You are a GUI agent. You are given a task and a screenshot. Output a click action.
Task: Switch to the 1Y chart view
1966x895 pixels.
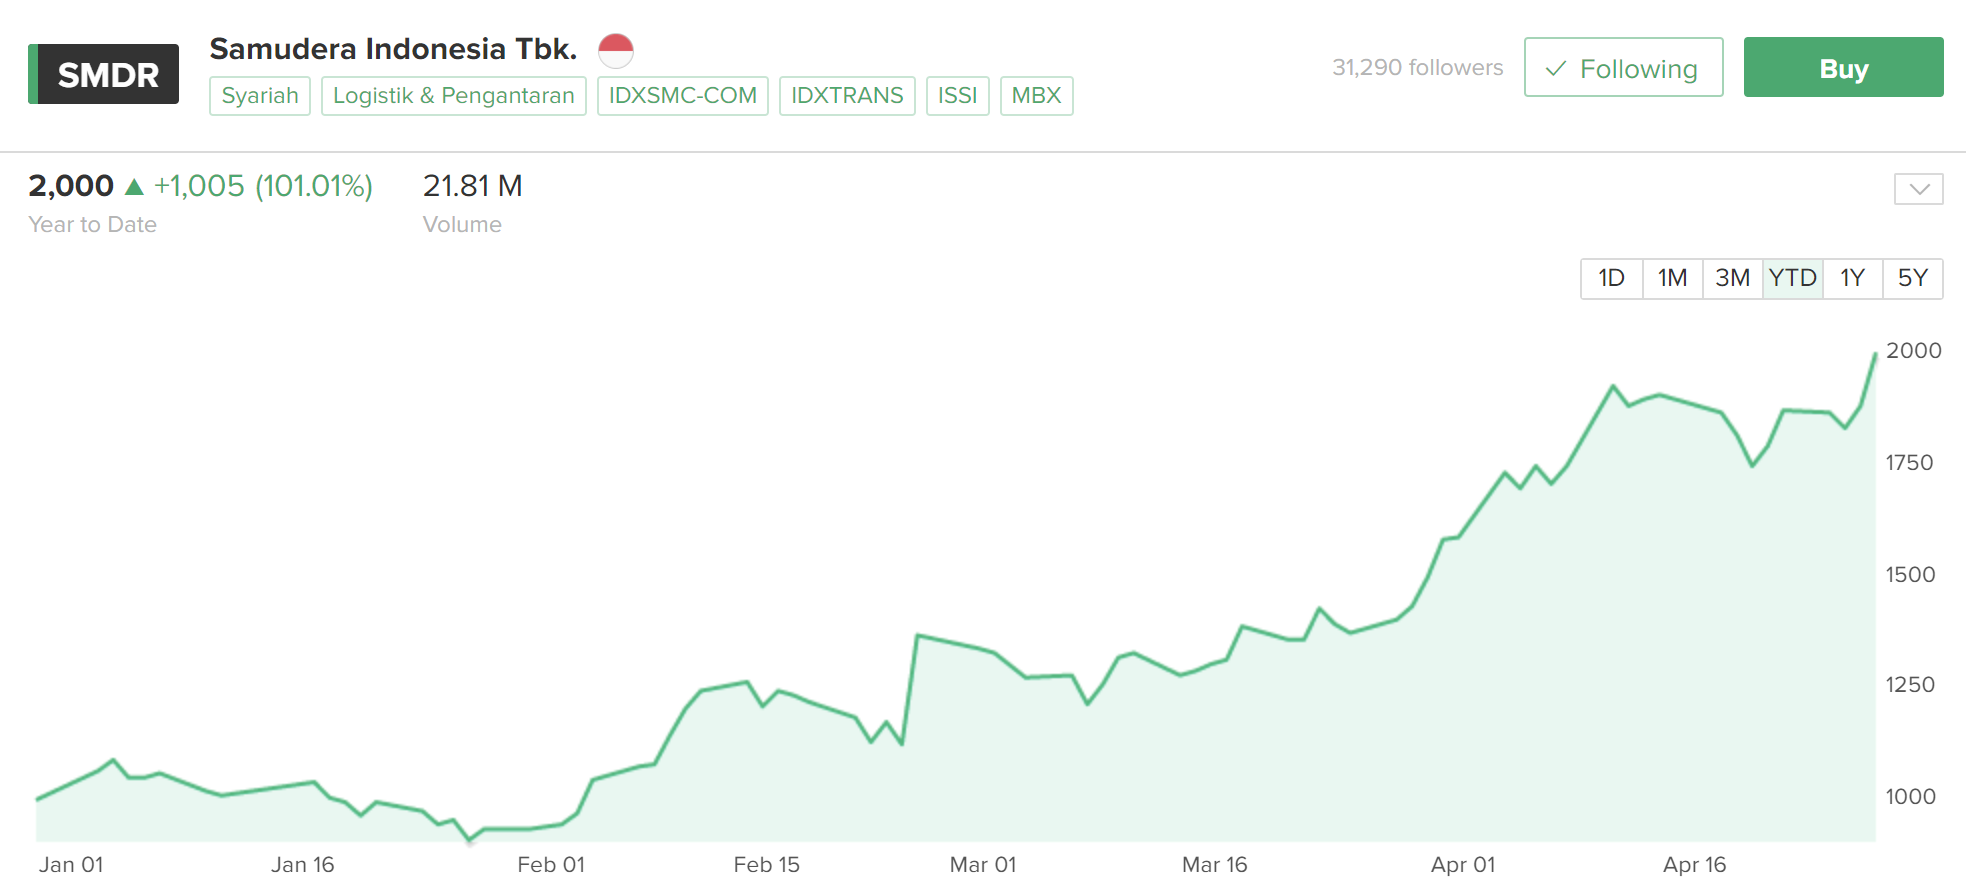pos(1852,278)
